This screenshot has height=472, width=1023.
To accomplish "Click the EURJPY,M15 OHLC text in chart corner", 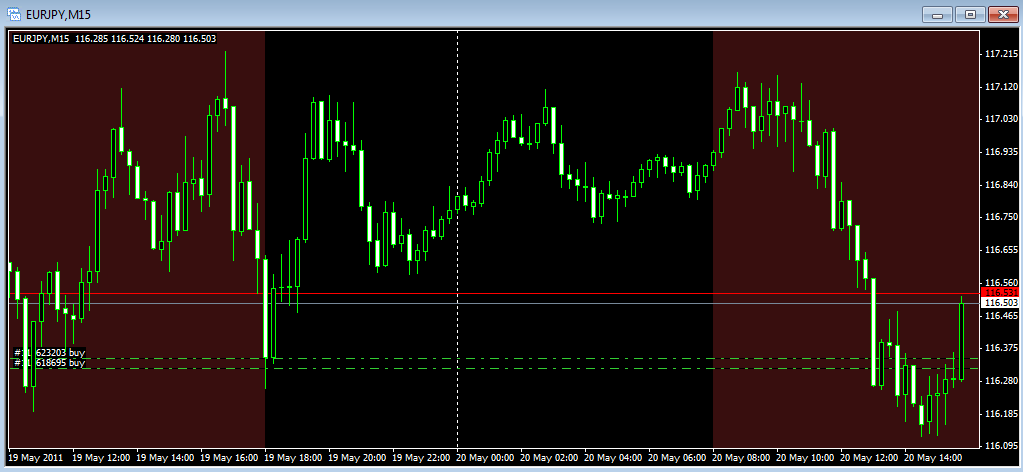I will point(115,39).
